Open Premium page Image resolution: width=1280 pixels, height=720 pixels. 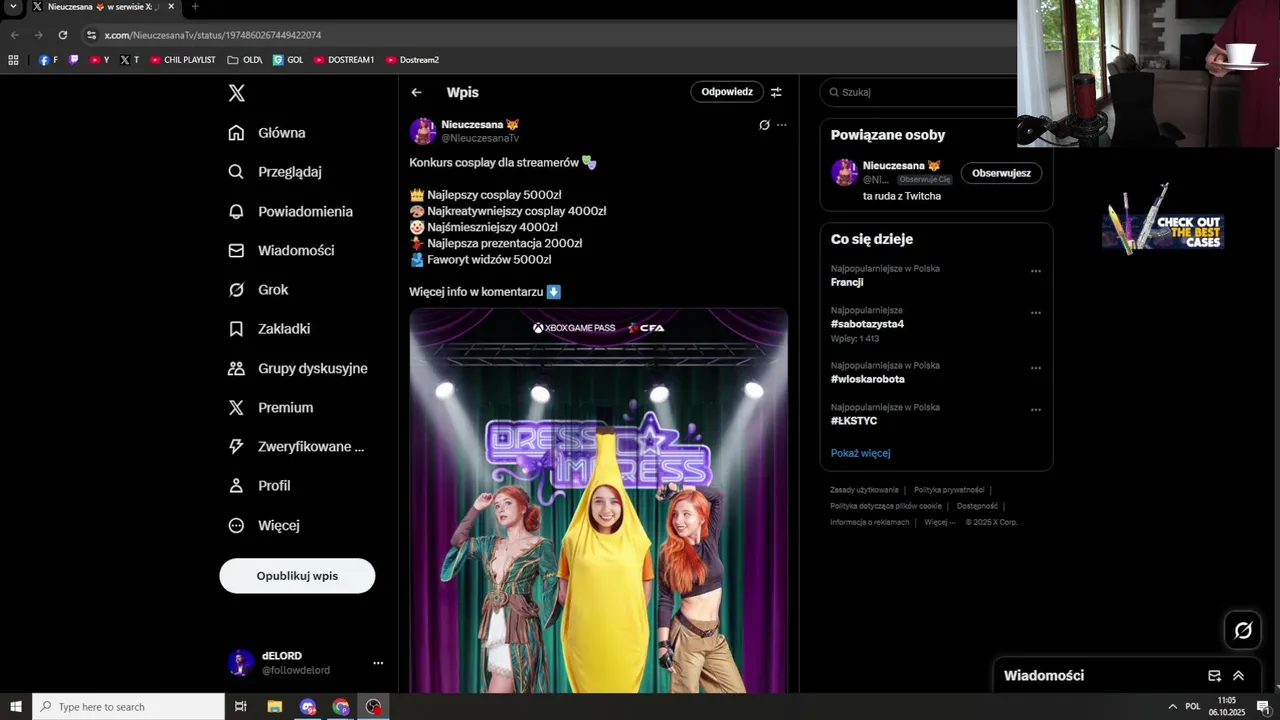pyautogui.click(x=270, y=407)
